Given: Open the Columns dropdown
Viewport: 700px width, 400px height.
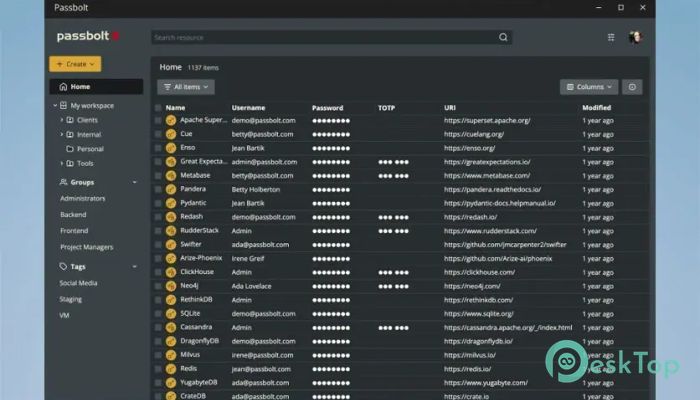Looking at the screenshot, I should 589,87.
